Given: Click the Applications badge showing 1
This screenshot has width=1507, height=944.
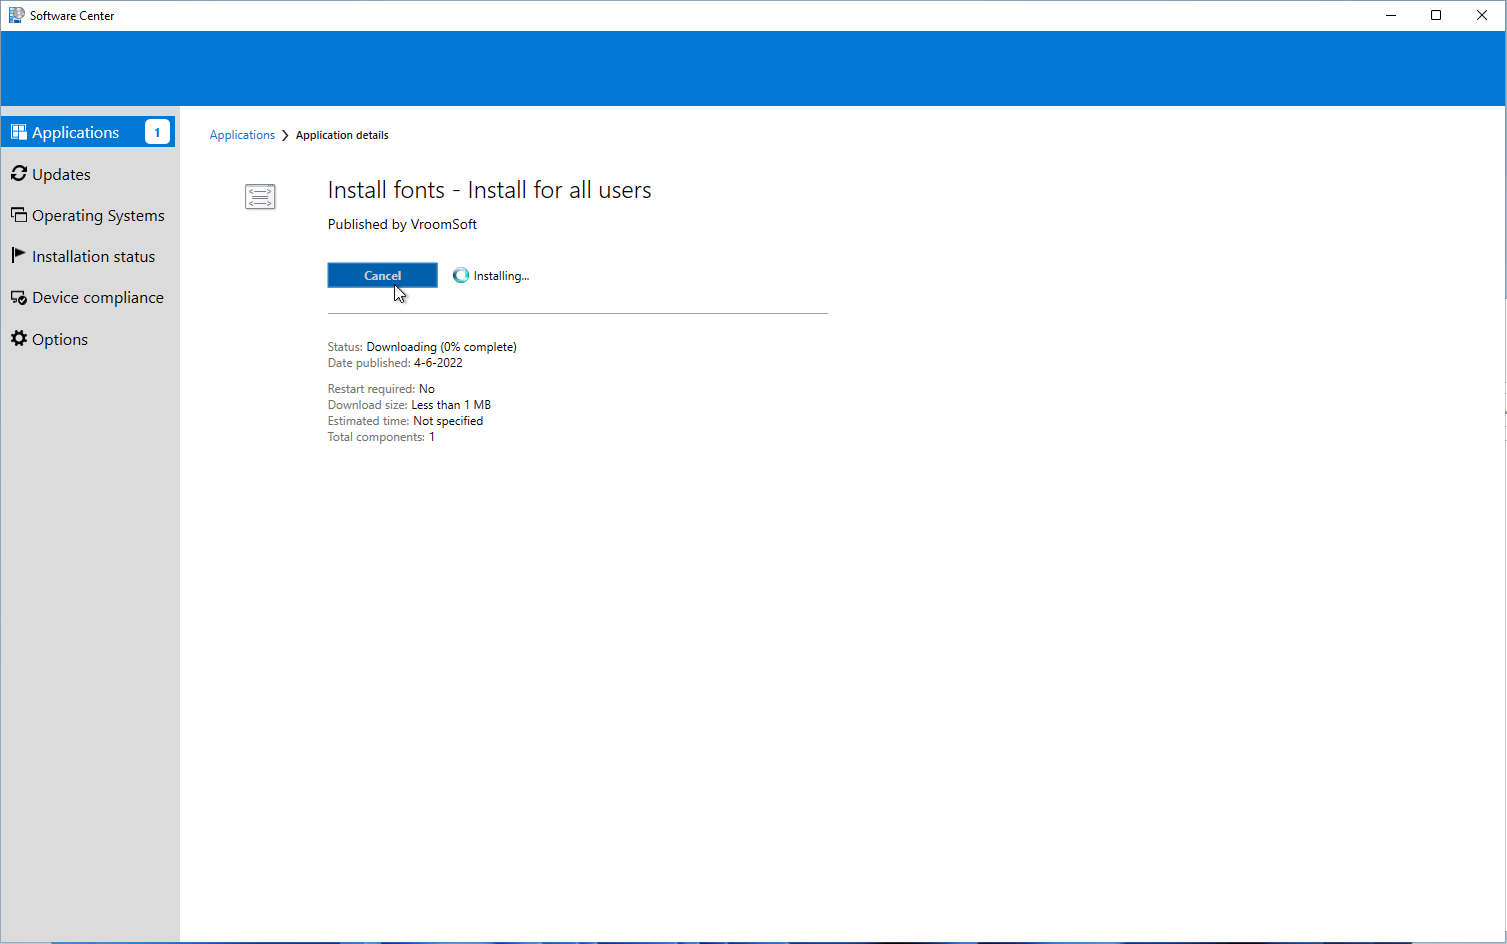Looking at the screenshot, I should 157,132.
